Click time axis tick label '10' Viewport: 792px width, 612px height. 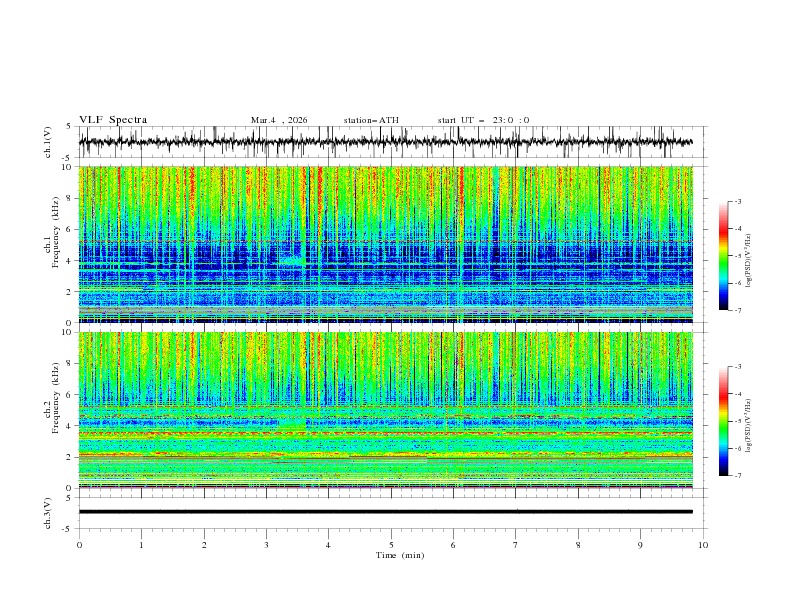(703, 545)
